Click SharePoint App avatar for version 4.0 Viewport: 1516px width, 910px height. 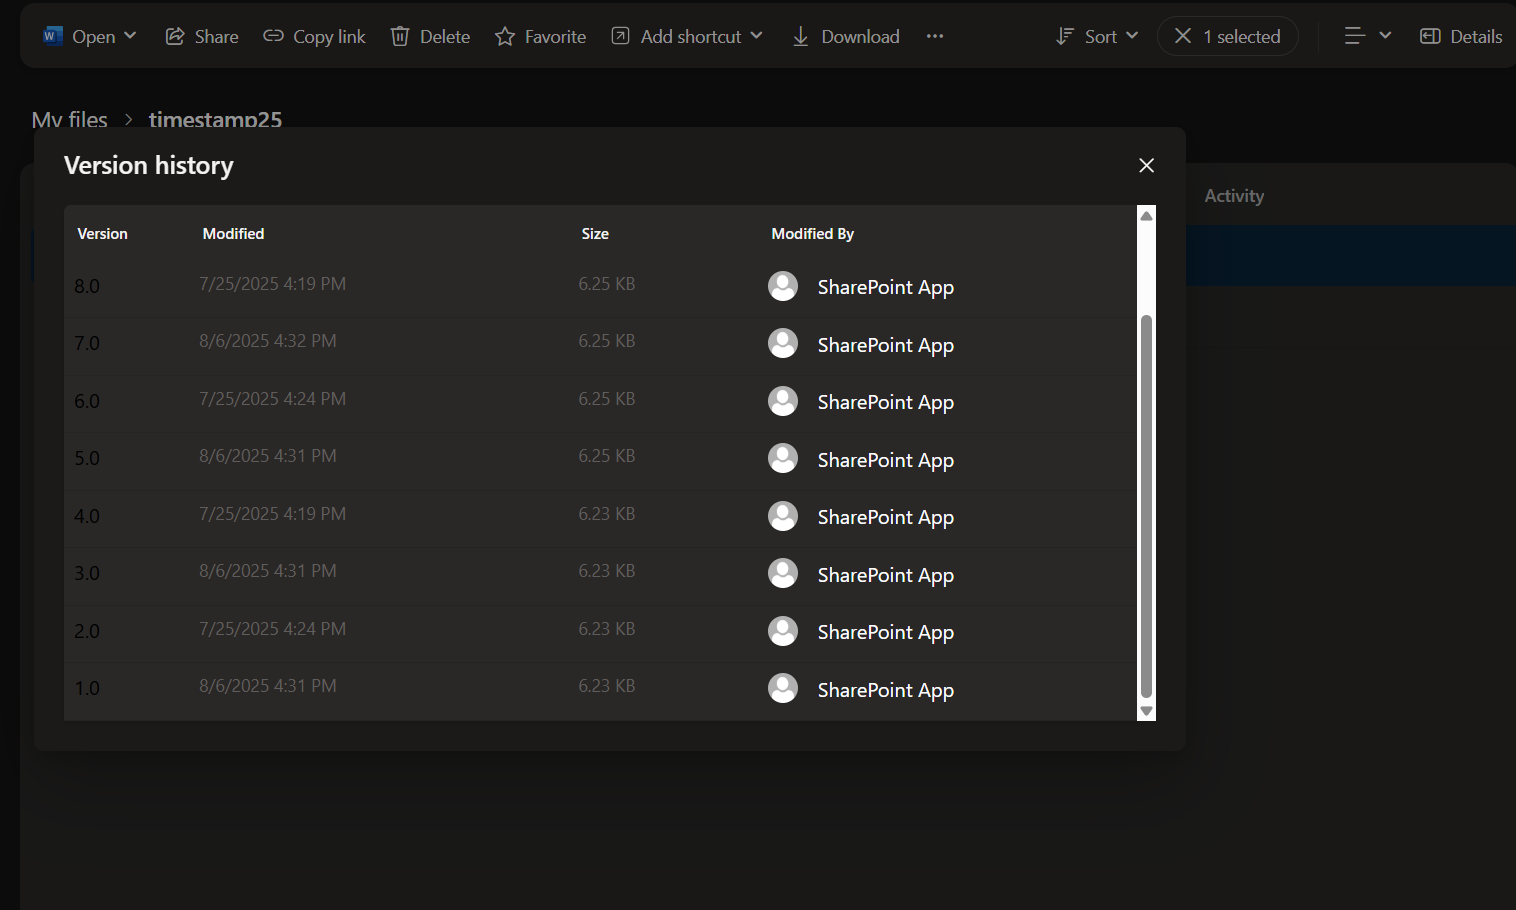[x=783, y=516]
